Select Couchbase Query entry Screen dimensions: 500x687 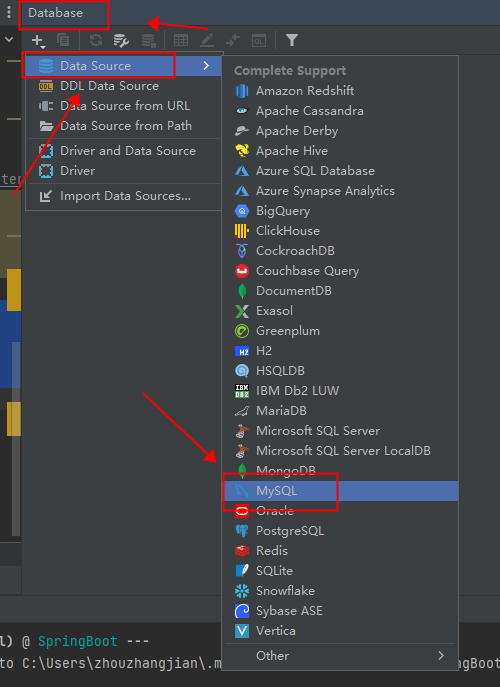pos(341,271)
